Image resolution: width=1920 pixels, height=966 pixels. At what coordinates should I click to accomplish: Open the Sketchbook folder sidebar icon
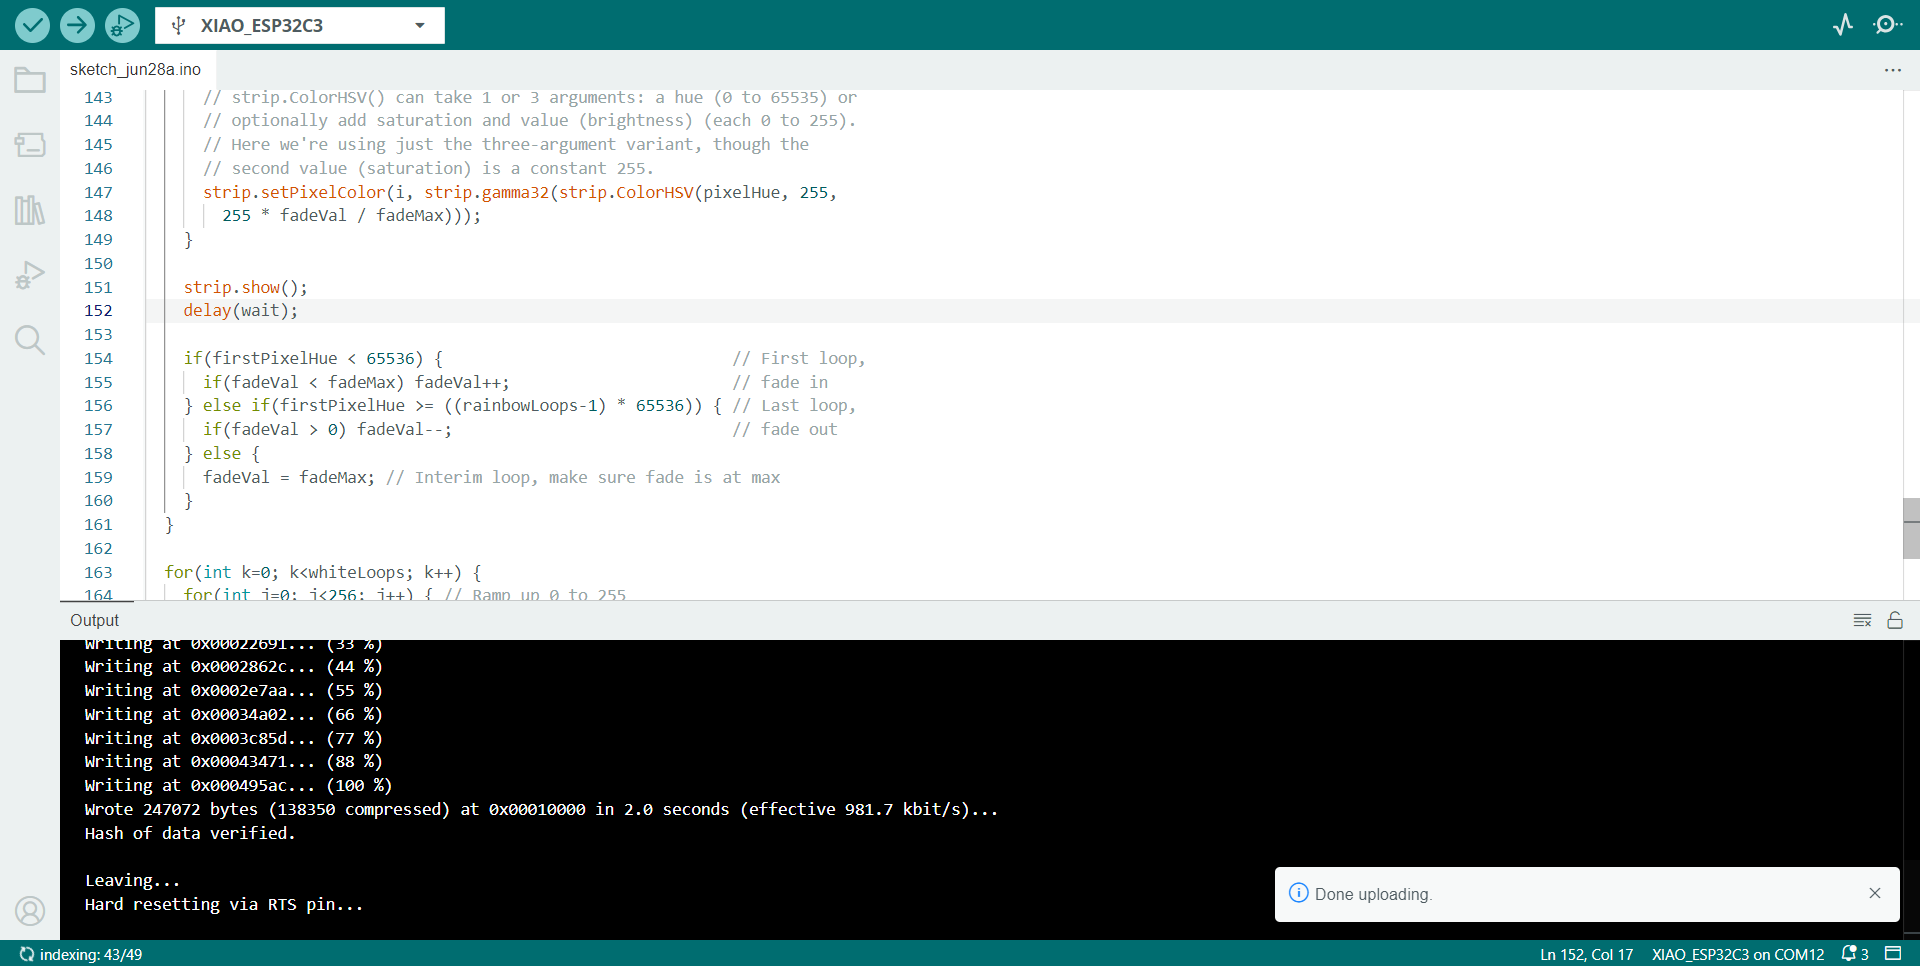[x=30, y=80]
